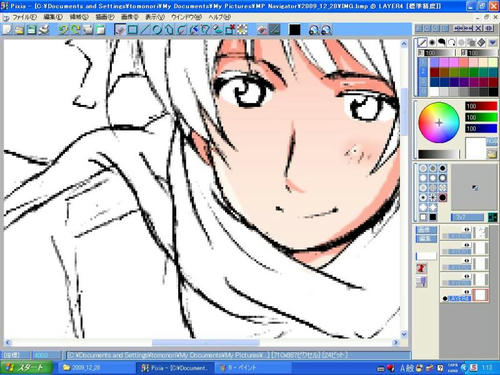Pick the straight line tool
Image resolution: width=500 pixels, height=375 pixels.
(144, 30)
